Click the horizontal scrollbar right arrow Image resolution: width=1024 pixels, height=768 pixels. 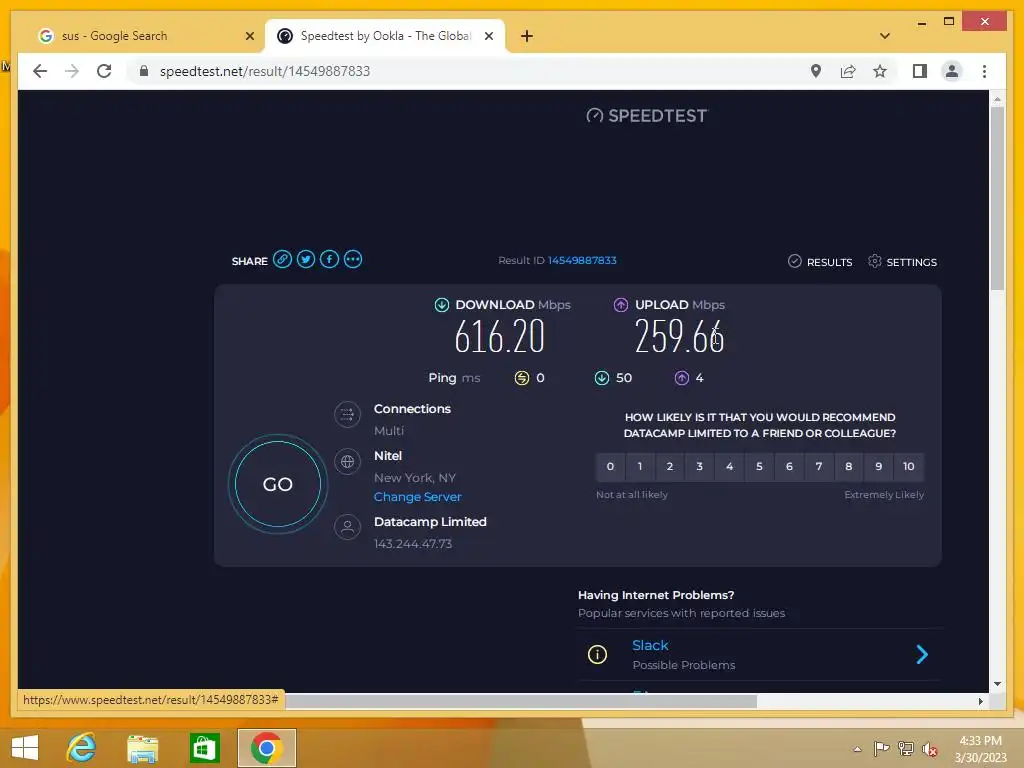click(x=980, y=701)
